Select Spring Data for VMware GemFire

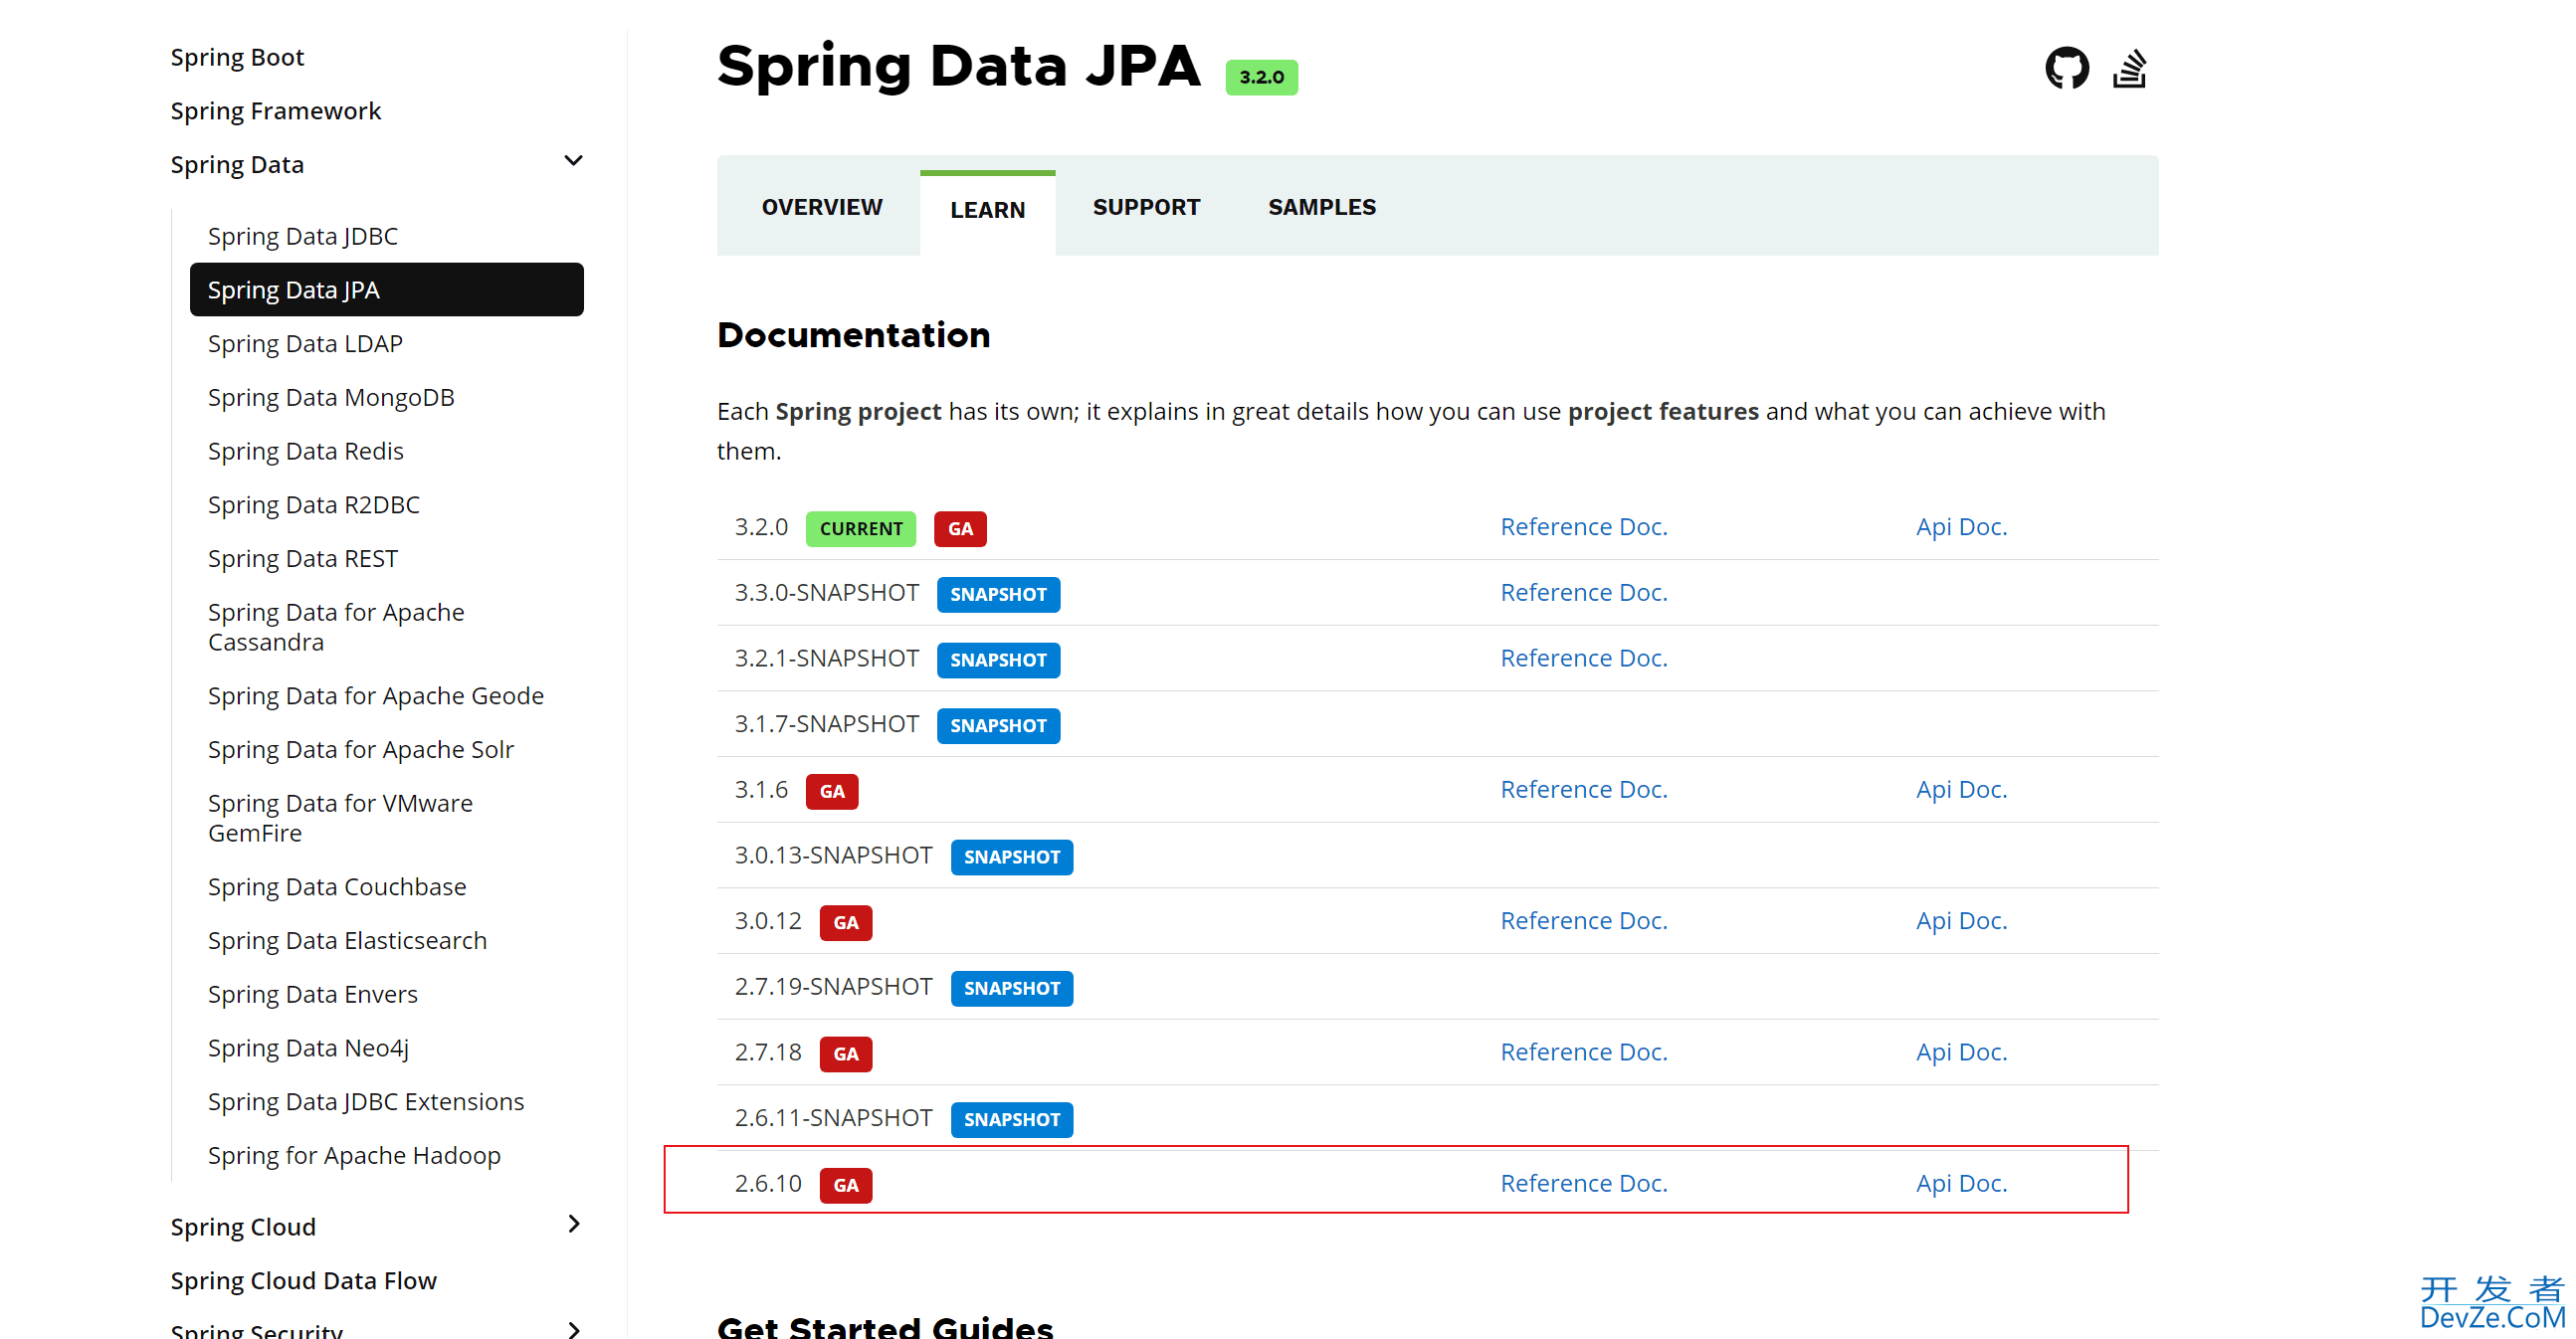point(340,818)
